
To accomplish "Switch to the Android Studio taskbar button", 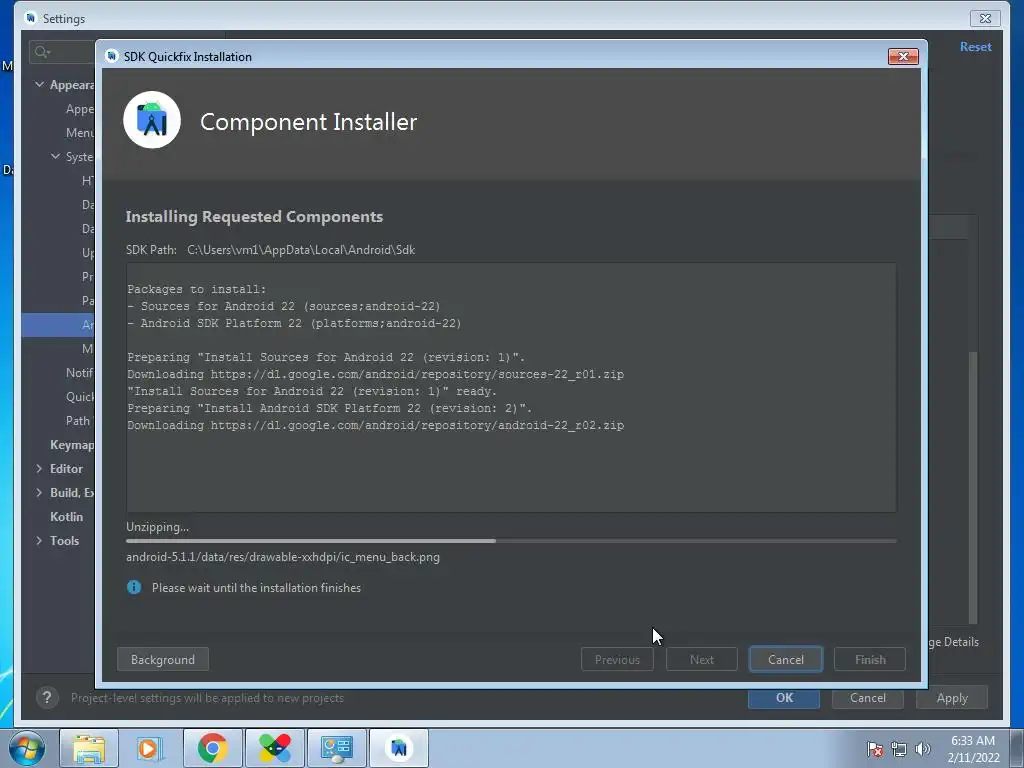I will tap(399, 748).
